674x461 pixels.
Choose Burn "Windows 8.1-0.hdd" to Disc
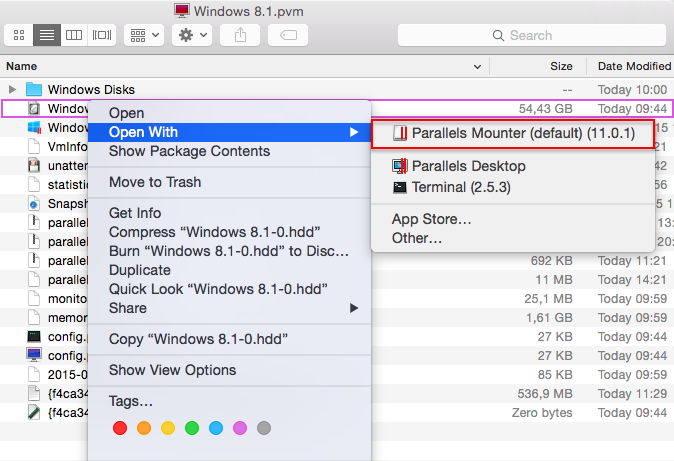pos(229,251)
